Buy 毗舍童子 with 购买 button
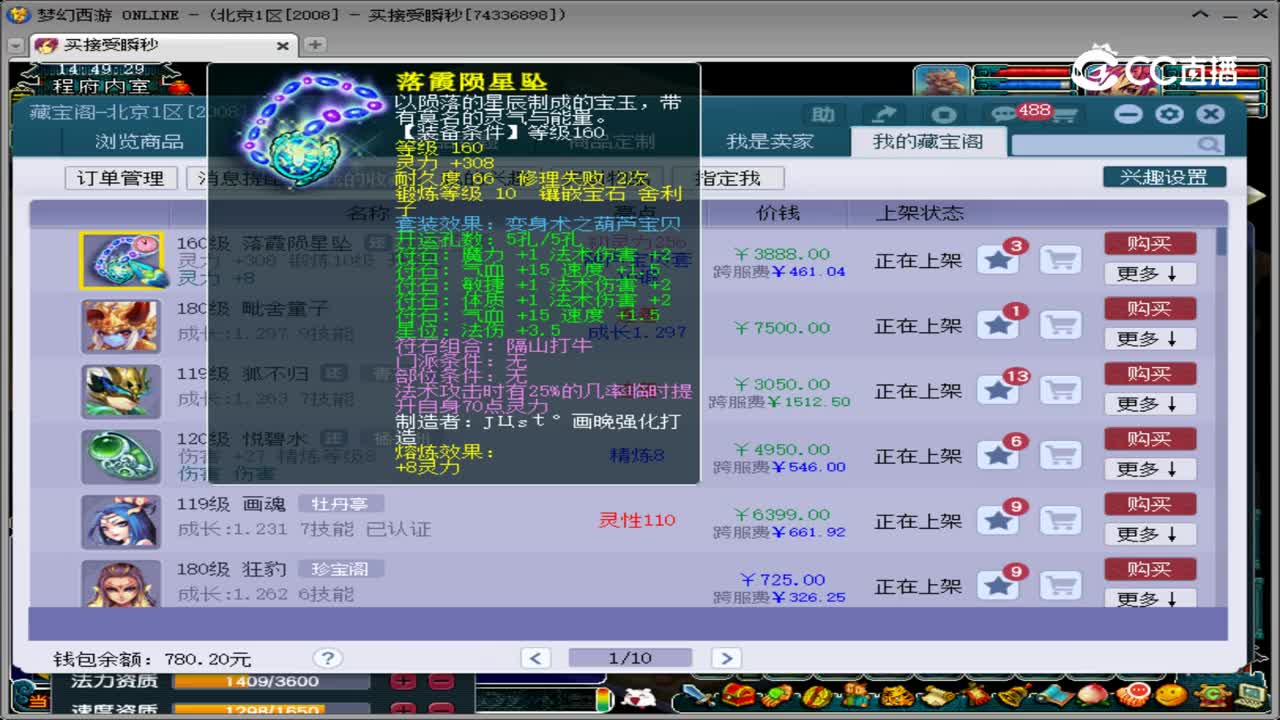The height and width of the screenshot is (720, 1280). [x=1150, y=308]
